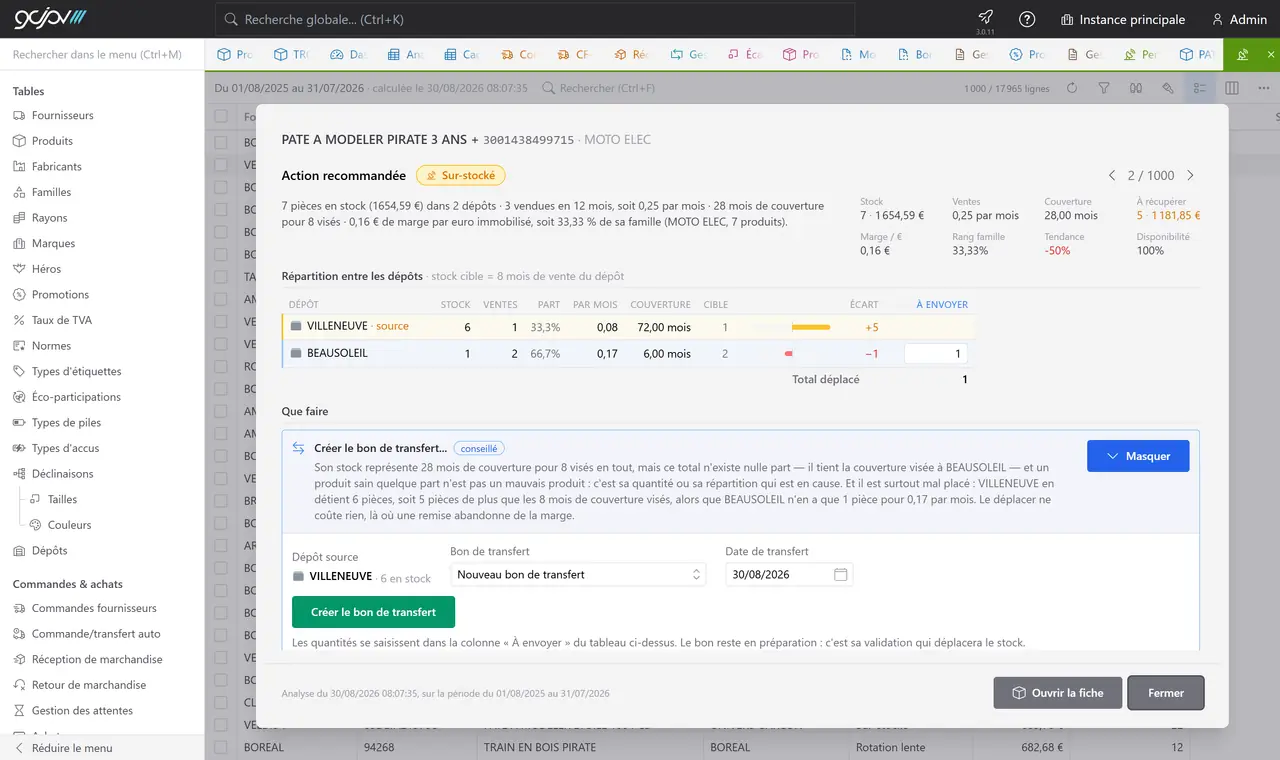Open the rocket version icon in top bar
The height and width of the screenshot is (760, 1280).
click(985, 17)
